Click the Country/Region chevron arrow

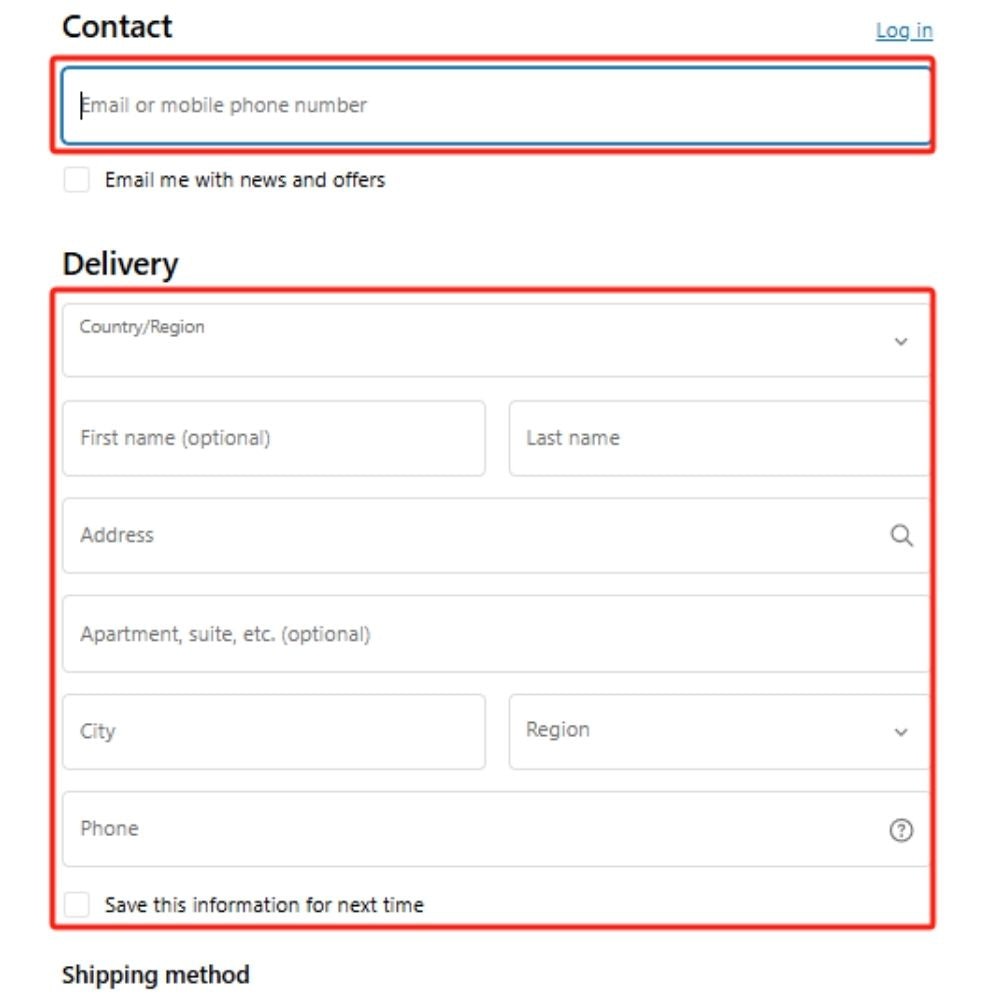[901, 342]
